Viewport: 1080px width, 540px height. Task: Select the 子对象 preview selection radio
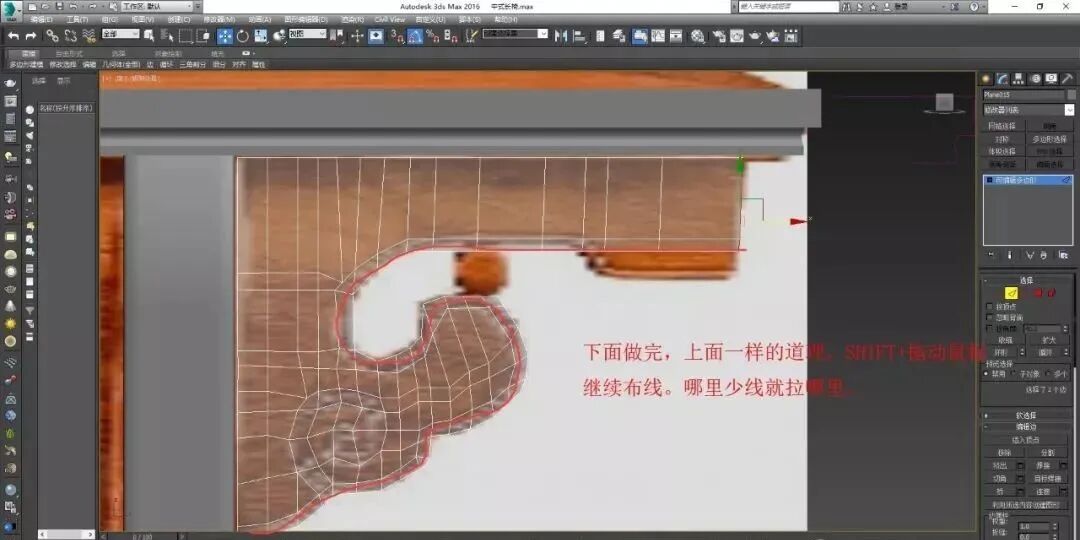coord(1015,373)
